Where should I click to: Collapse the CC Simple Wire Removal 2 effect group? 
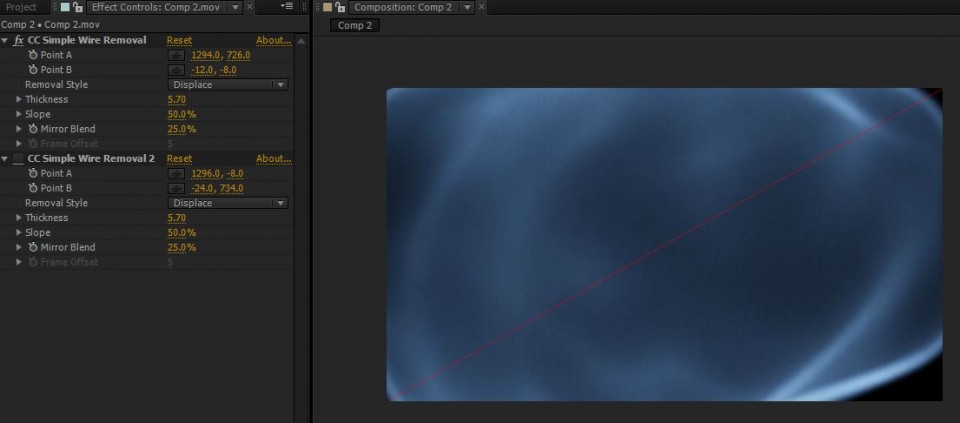[6, 159]
